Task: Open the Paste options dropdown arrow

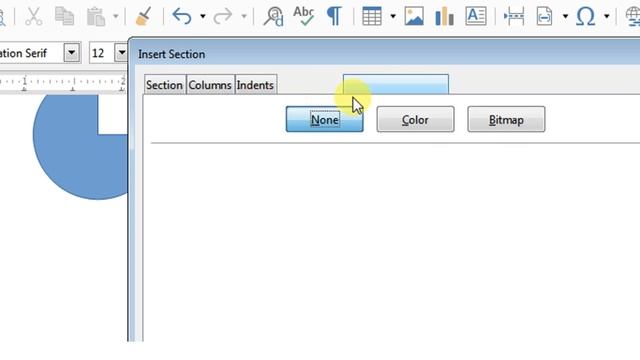Action: pyautogui.click(x=116, y=17)
